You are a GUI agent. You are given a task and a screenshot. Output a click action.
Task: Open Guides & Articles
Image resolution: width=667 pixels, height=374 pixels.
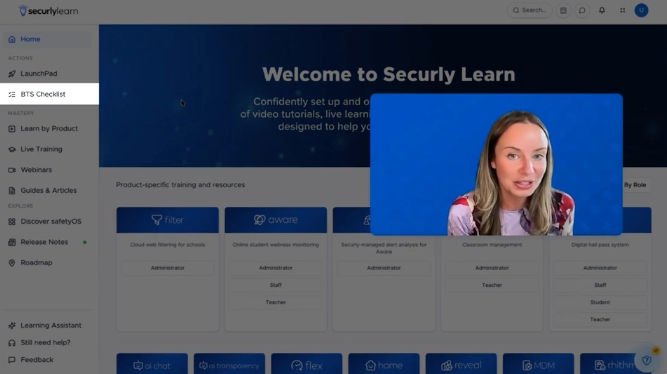(x=48, y=191)
